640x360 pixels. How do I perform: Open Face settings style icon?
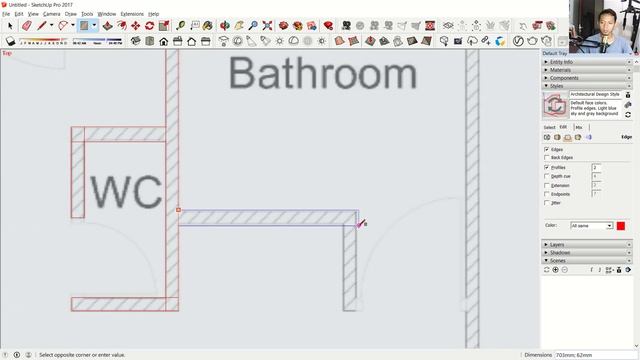pos(557,138)
